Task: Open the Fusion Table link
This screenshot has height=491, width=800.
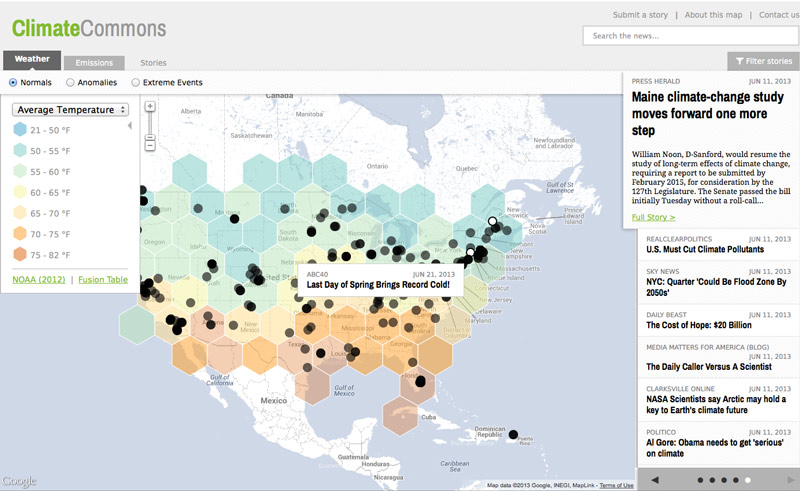Action: click(103, 279)
